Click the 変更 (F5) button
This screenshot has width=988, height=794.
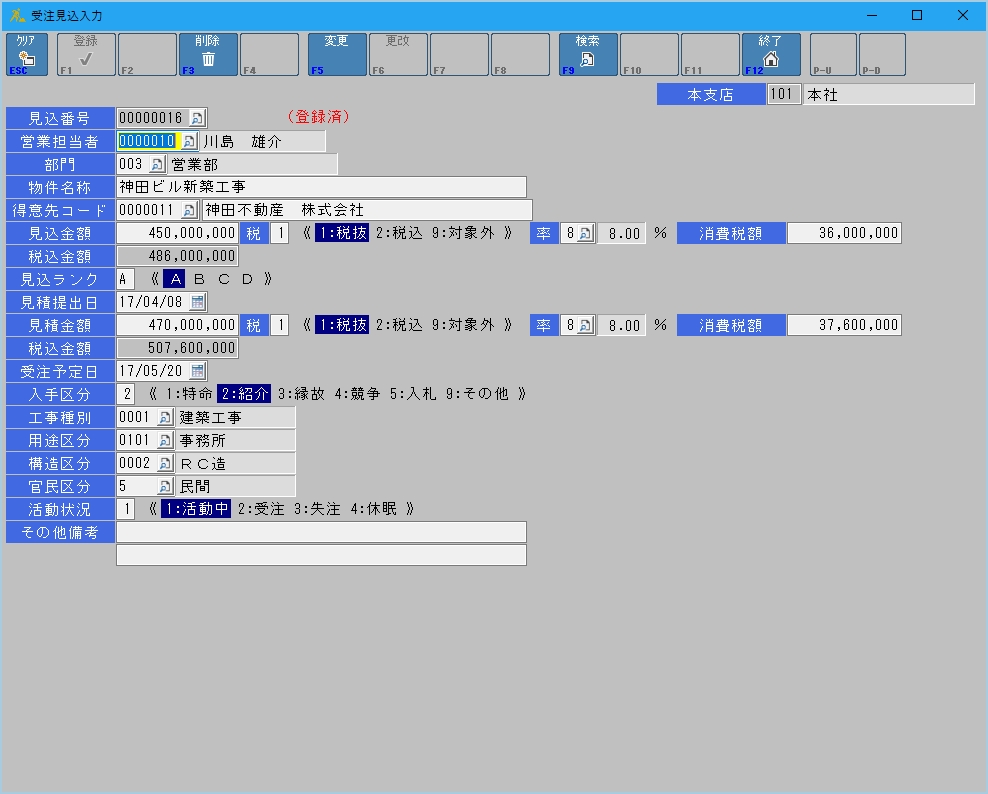coord(337,55)
